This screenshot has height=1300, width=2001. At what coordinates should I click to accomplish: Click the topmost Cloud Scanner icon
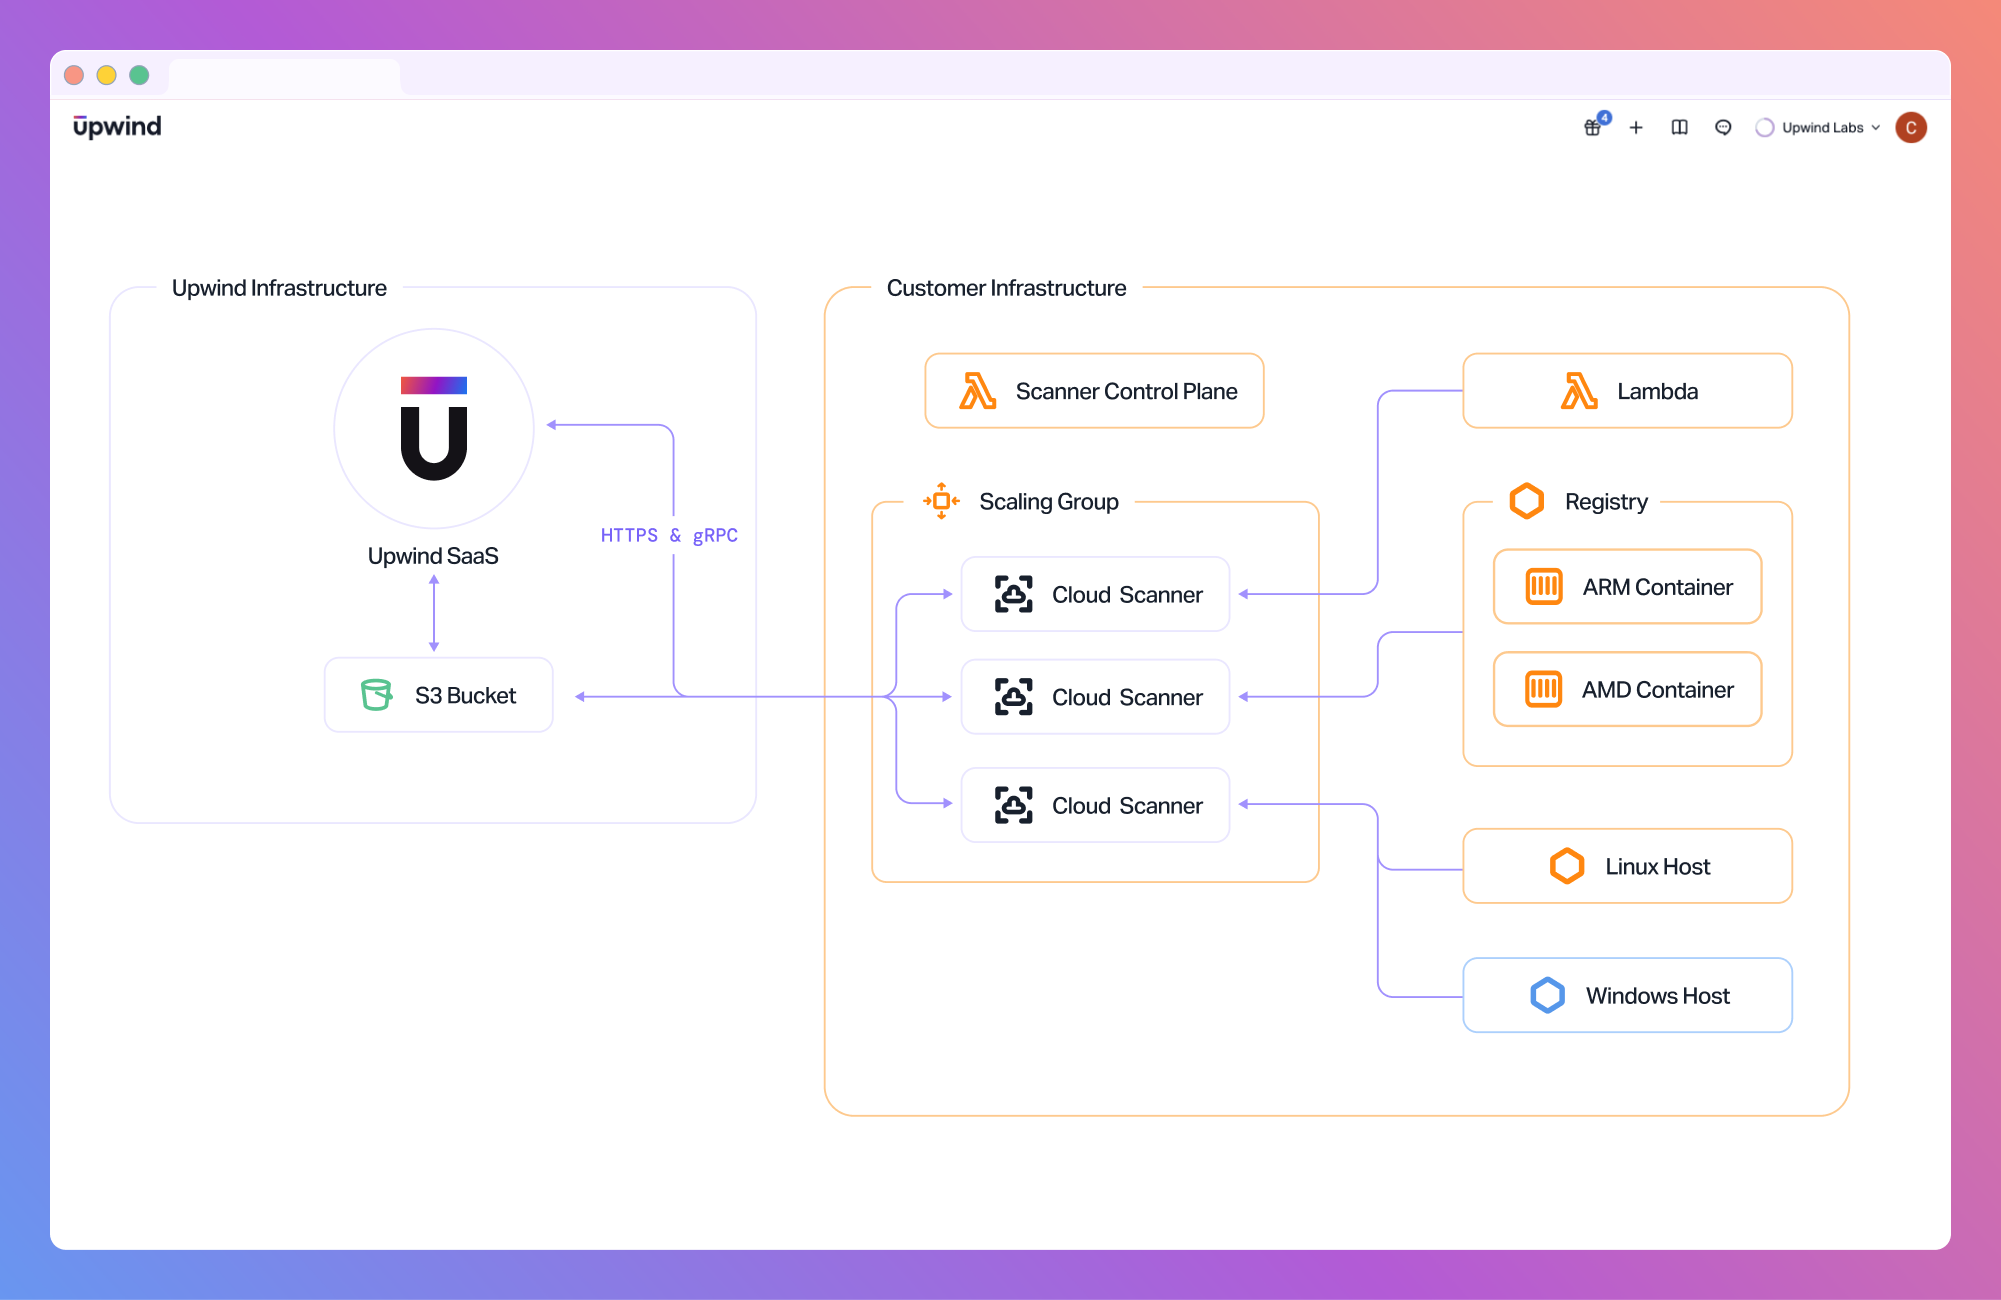[1013, 594]
